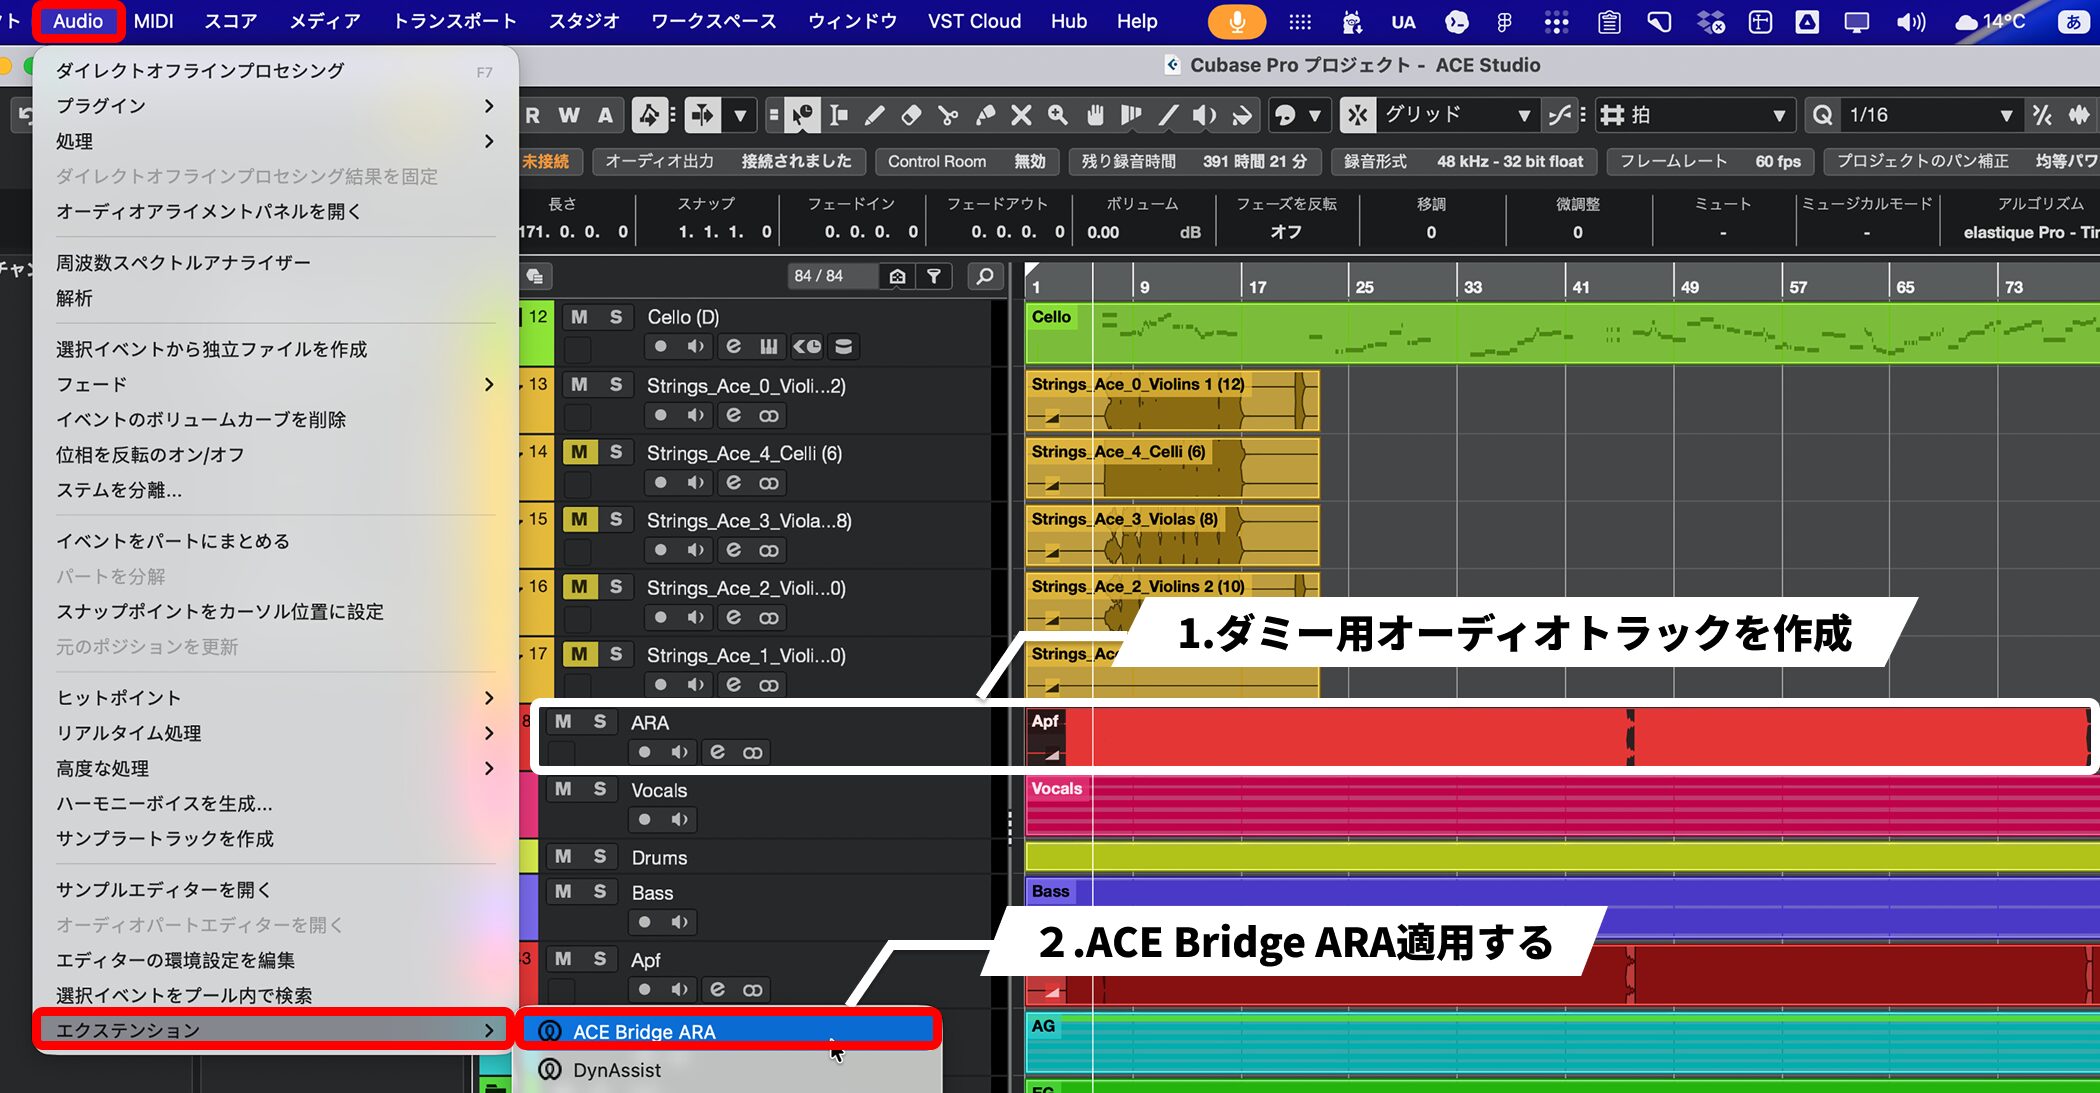Select the Range Selection tool

[x=839, y=116]
